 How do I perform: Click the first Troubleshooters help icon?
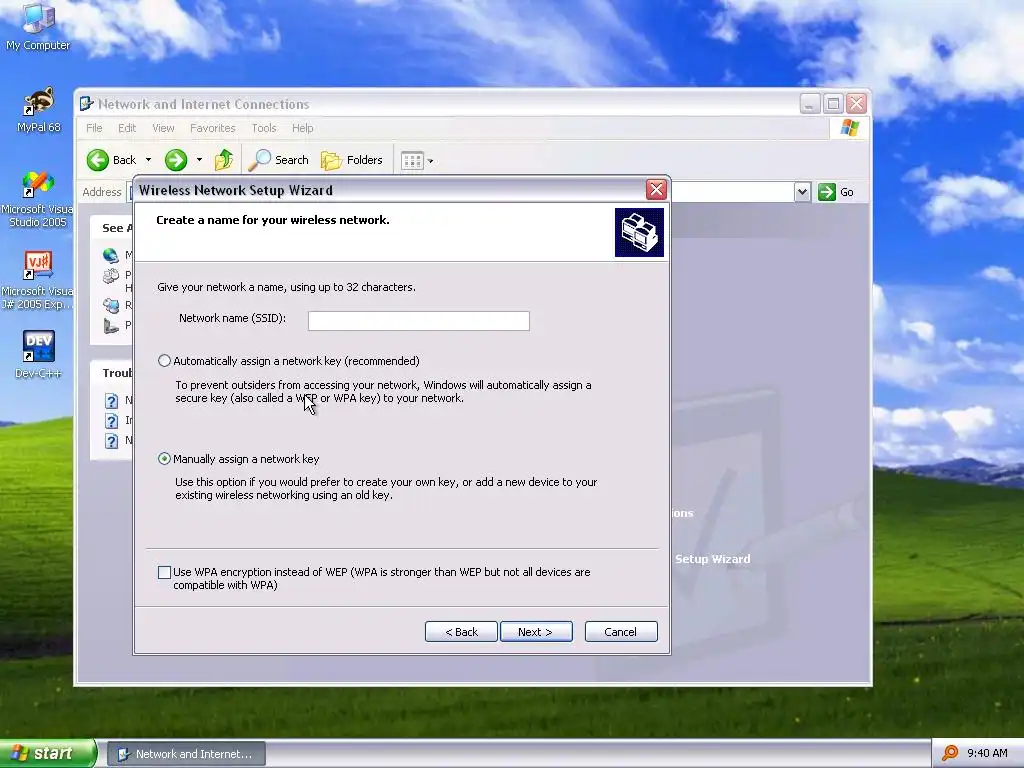pyautogui.click(x=112, y=400)
